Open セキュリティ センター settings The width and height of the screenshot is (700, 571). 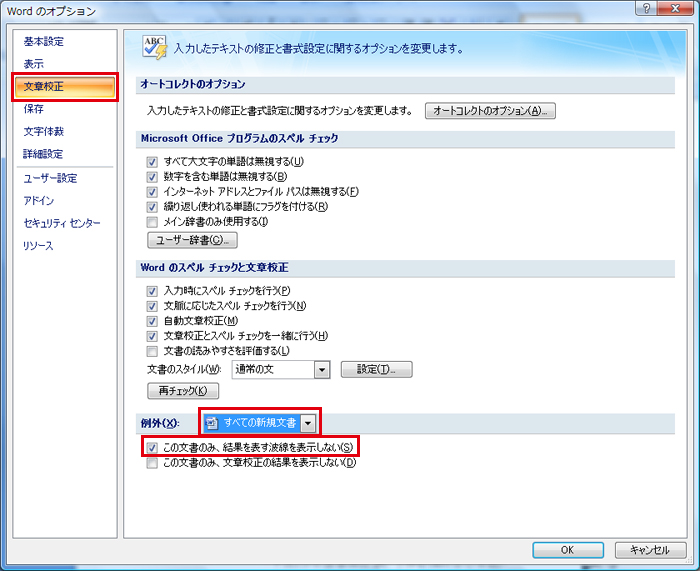click(62, 223)
